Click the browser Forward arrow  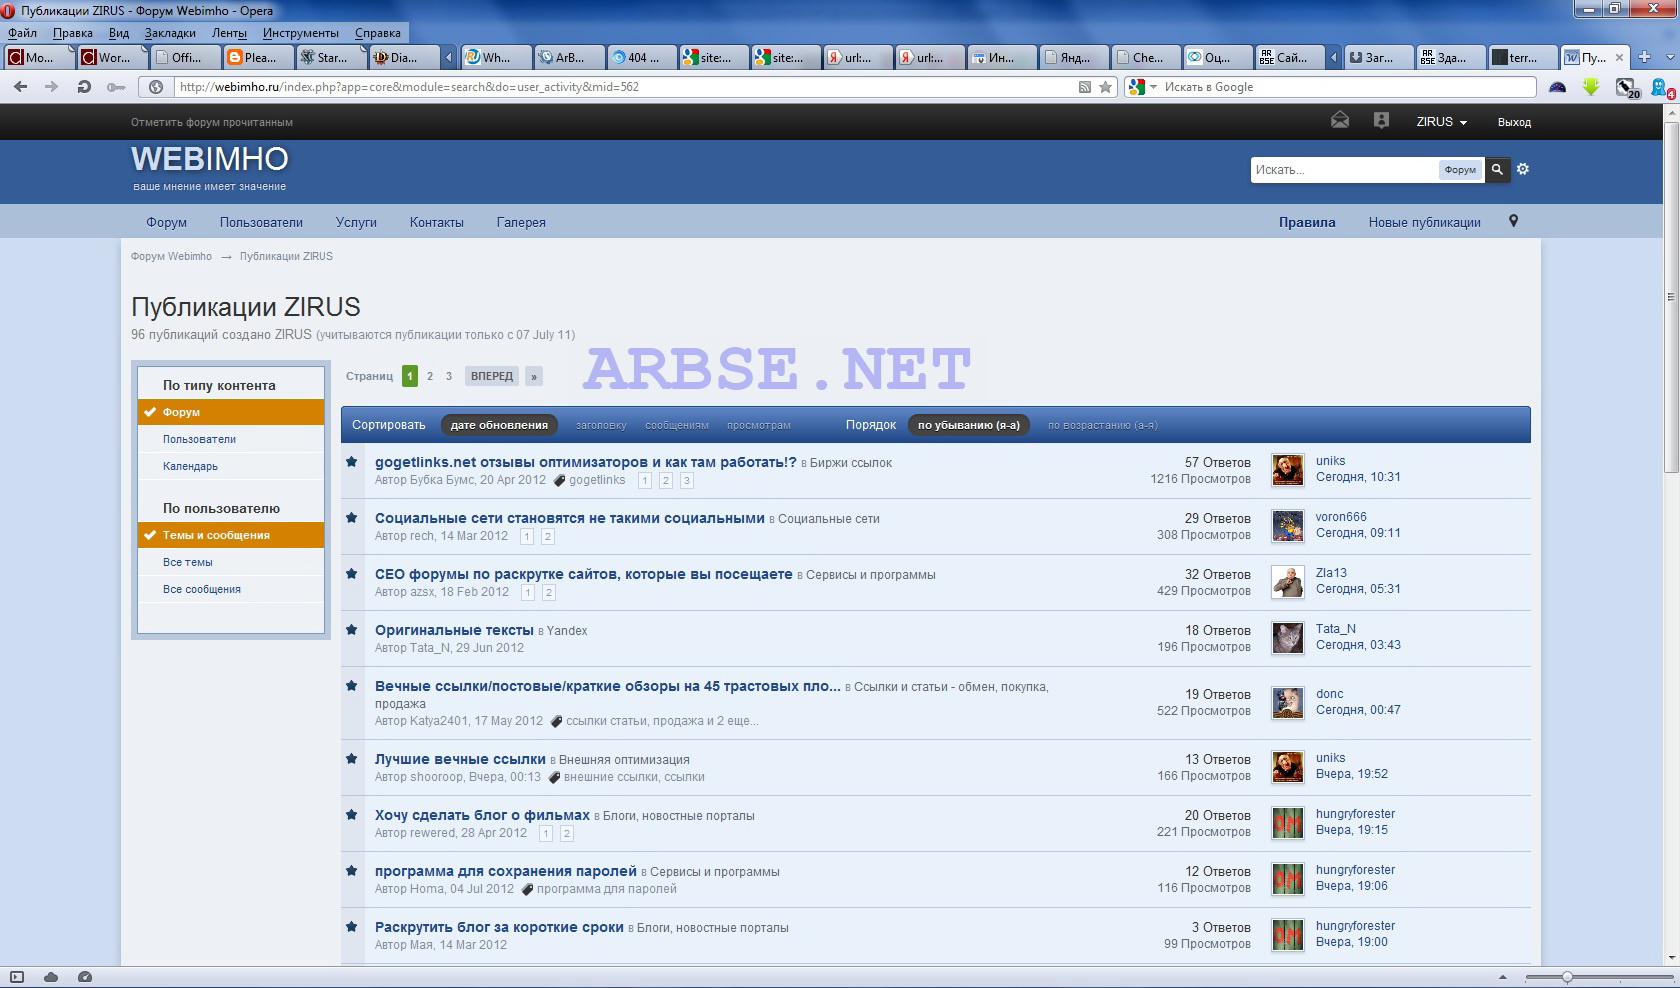click(x=51, y=87)
